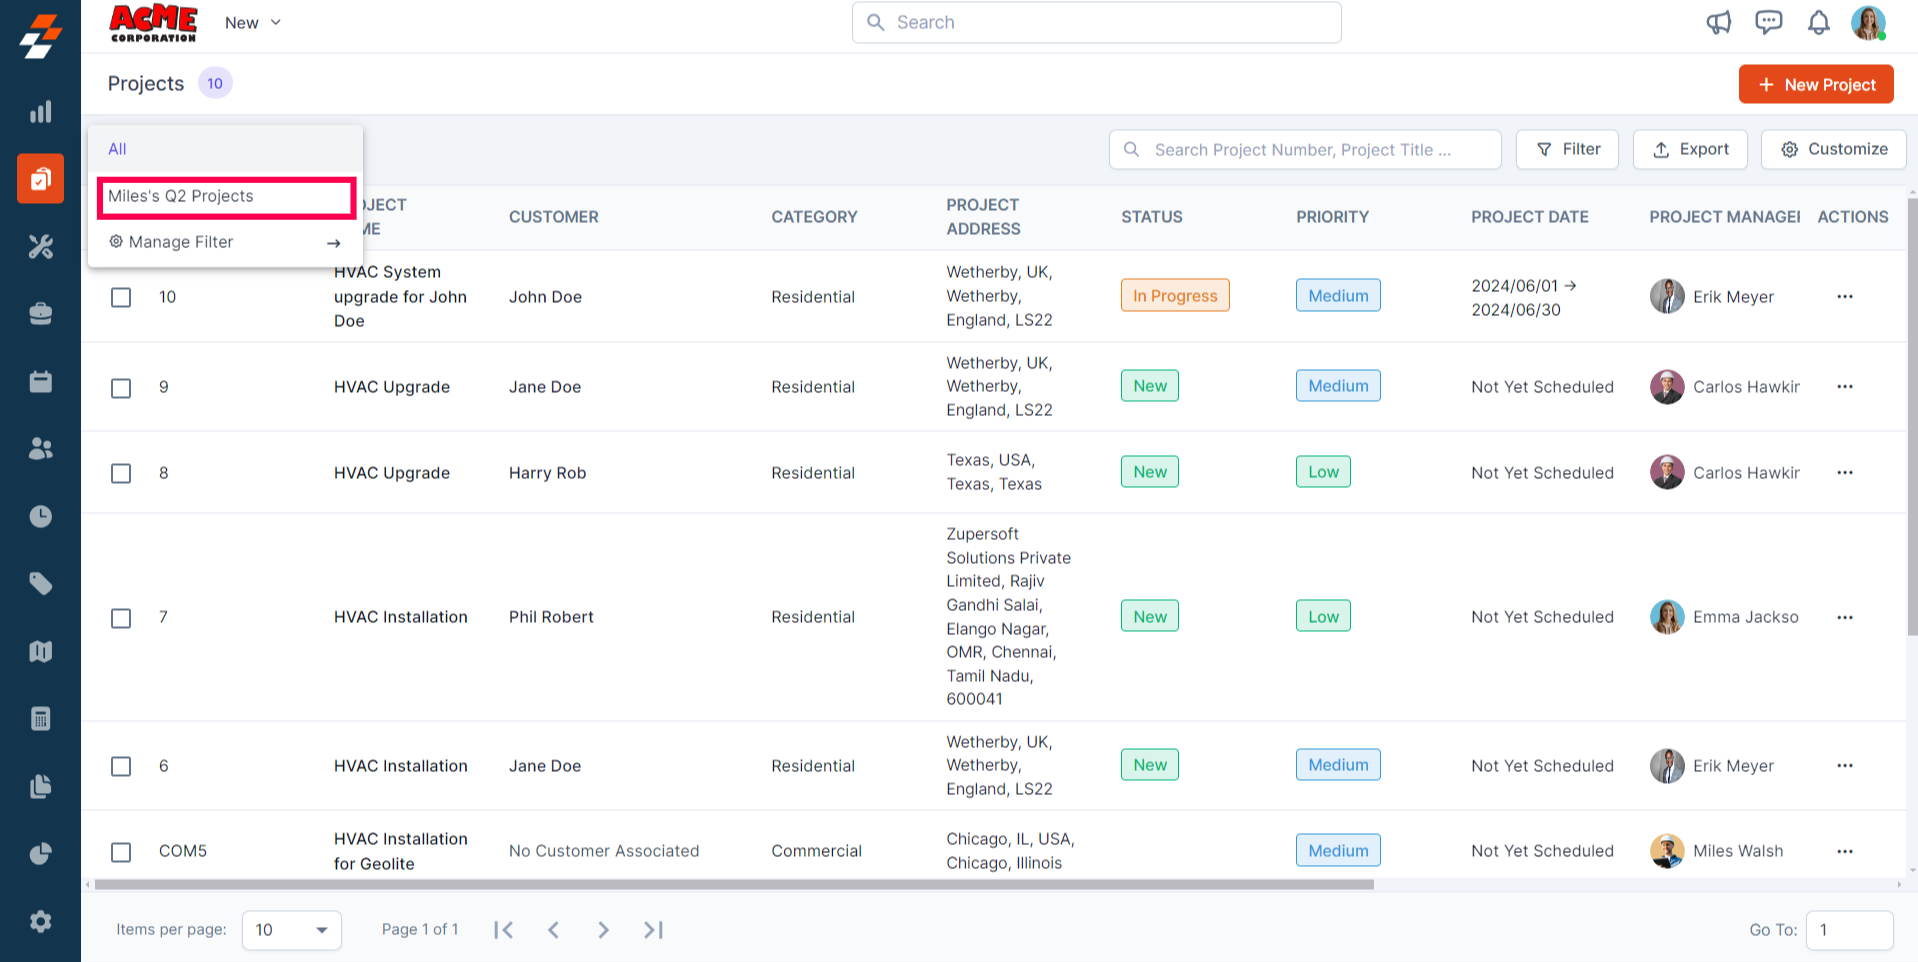This screenshot has width=1918, height=962.
Task: Open the chat messages icon
Action: click(1768, 23)
